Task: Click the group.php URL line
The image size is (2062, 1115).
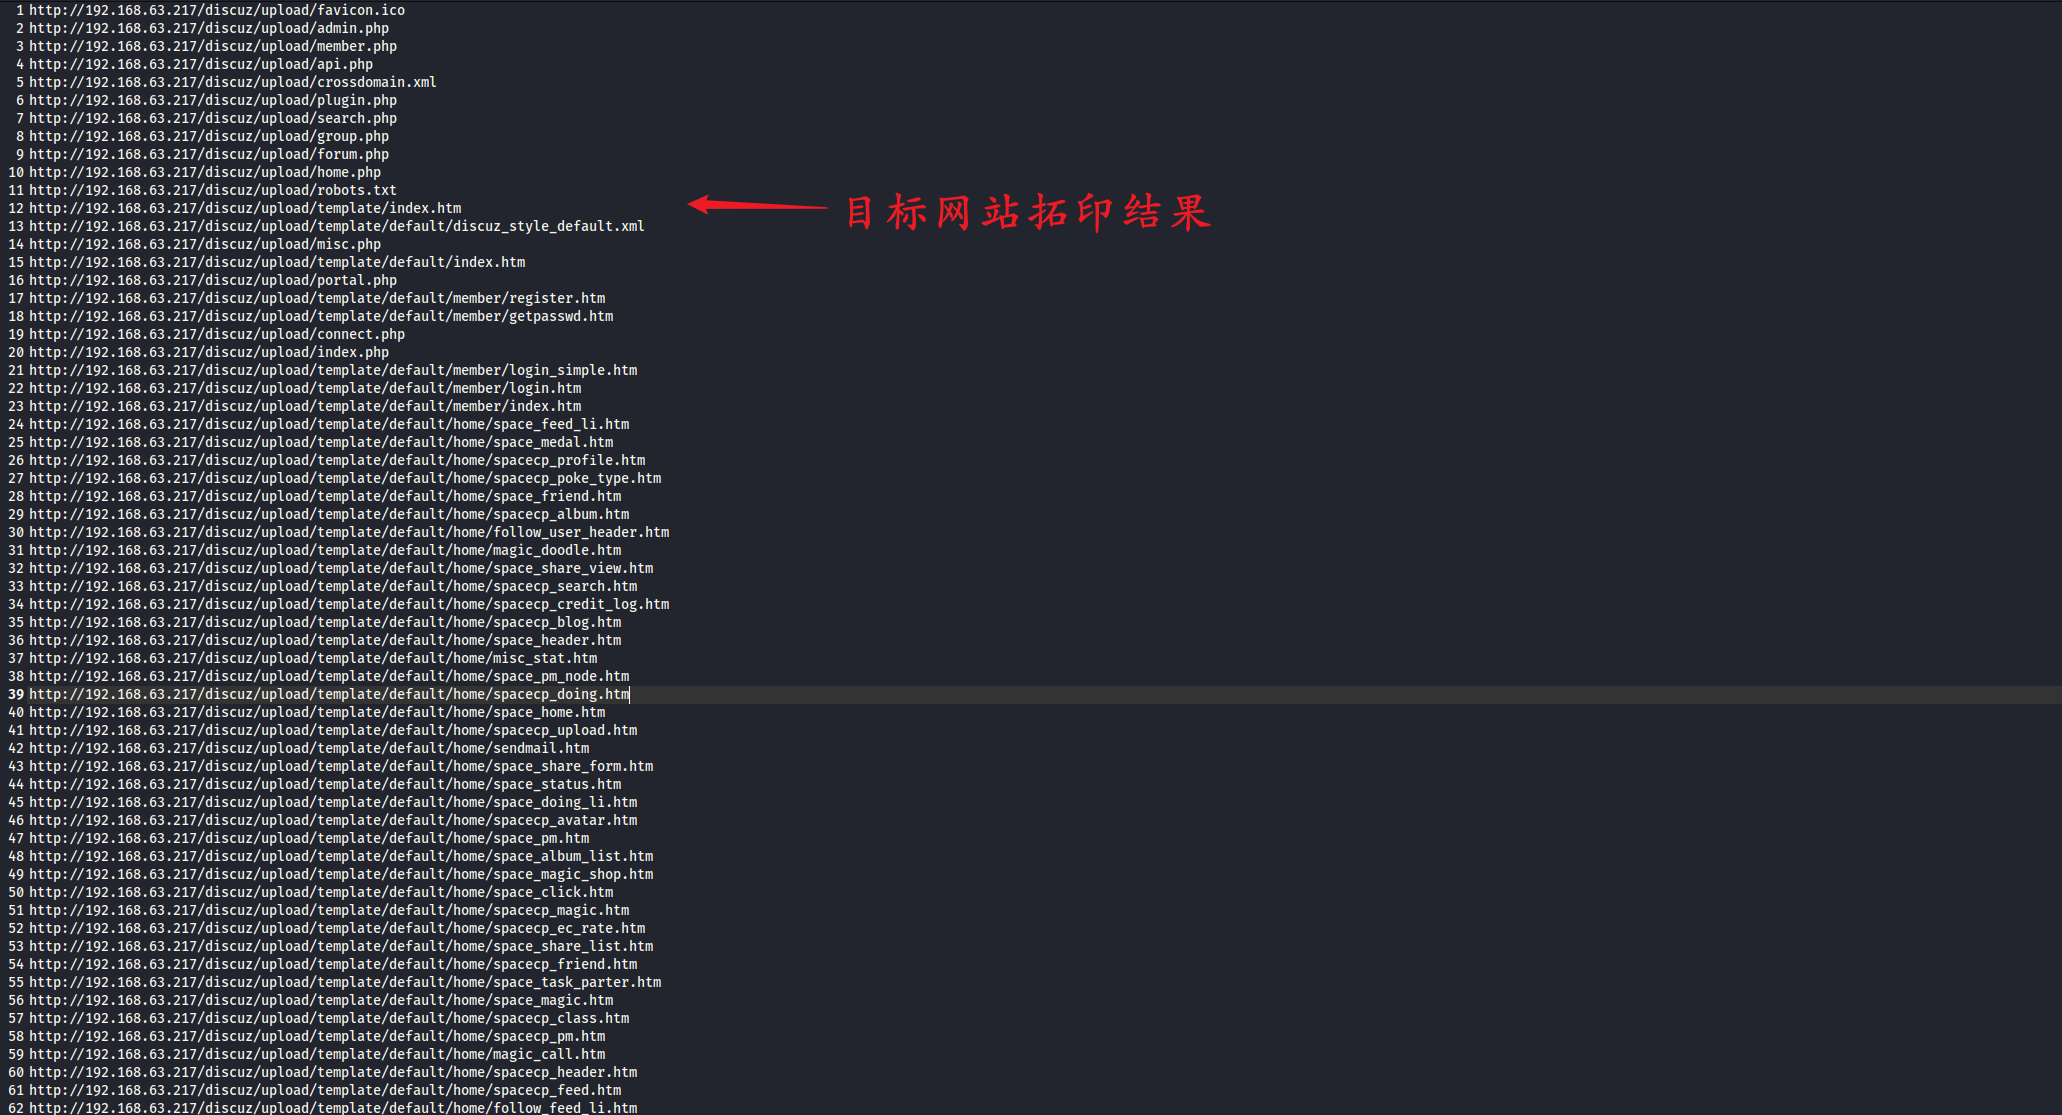Action: (x=209, y=136)
